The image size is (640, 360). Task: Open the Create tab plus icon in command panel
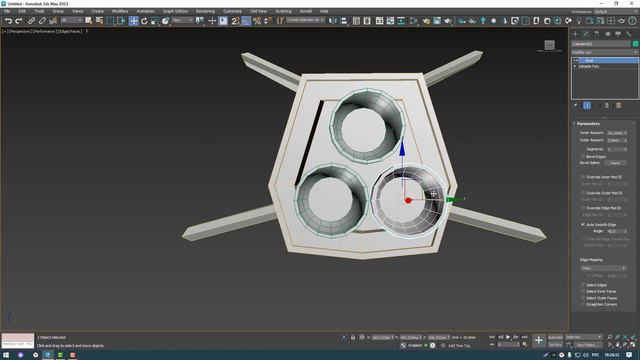[x=576, y=34]
